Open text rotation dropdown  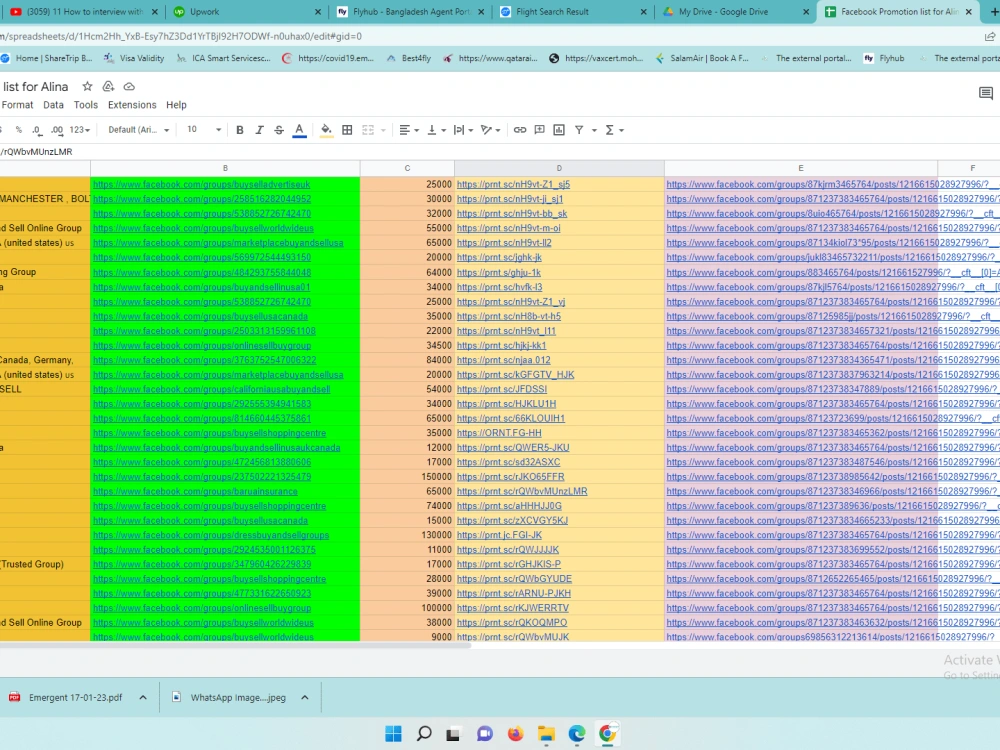point(490,129)
